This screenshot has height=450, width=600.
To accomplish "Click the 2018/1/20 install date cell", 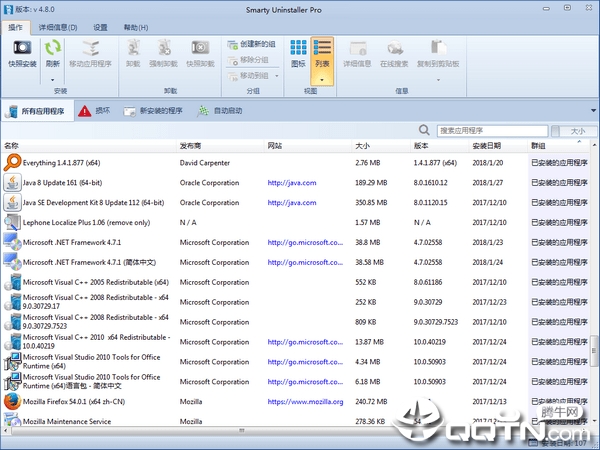I will (x=488, y=163).
